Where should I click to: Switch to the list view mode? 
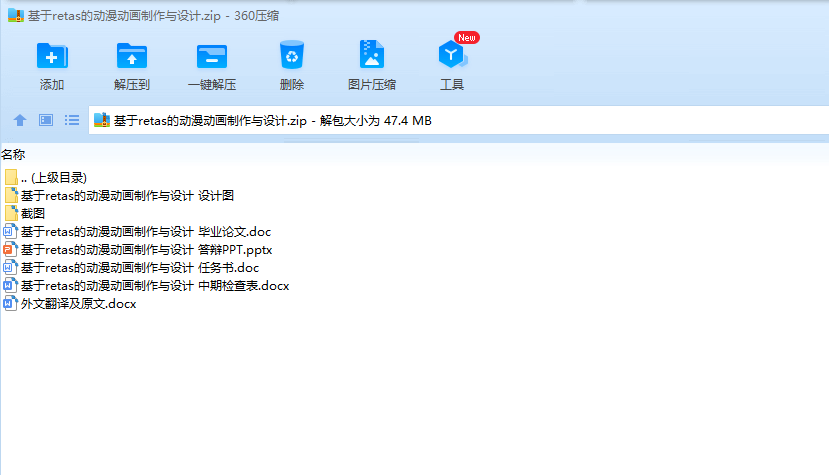point(72,120)
